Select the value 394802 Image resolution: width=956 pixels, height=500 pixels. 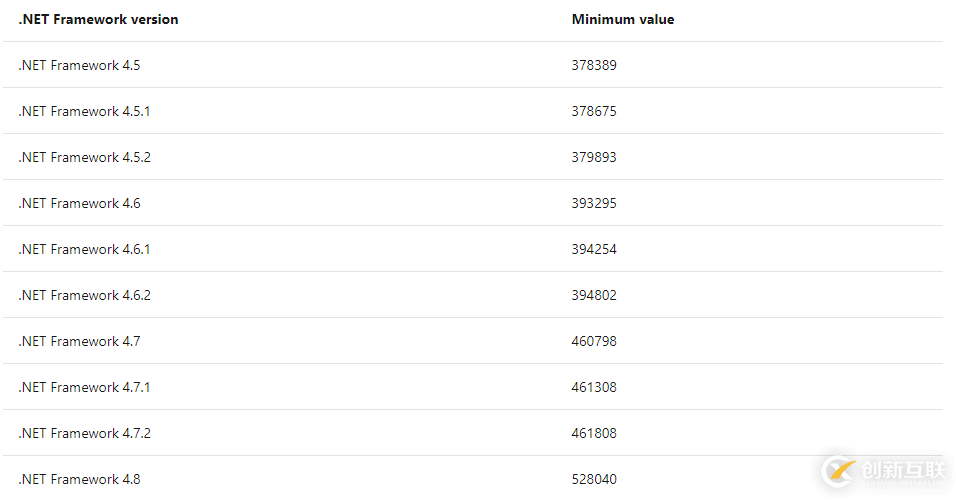tap(594, 295)
